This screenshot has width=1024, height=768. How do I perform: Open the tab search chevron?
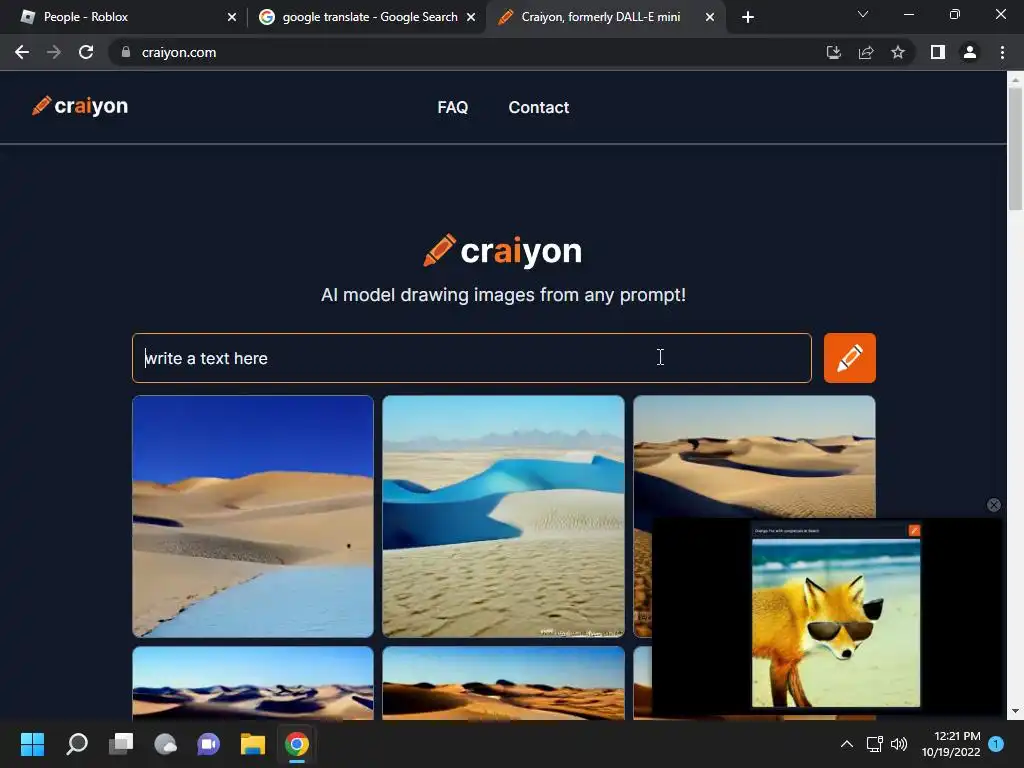point(863,14)
